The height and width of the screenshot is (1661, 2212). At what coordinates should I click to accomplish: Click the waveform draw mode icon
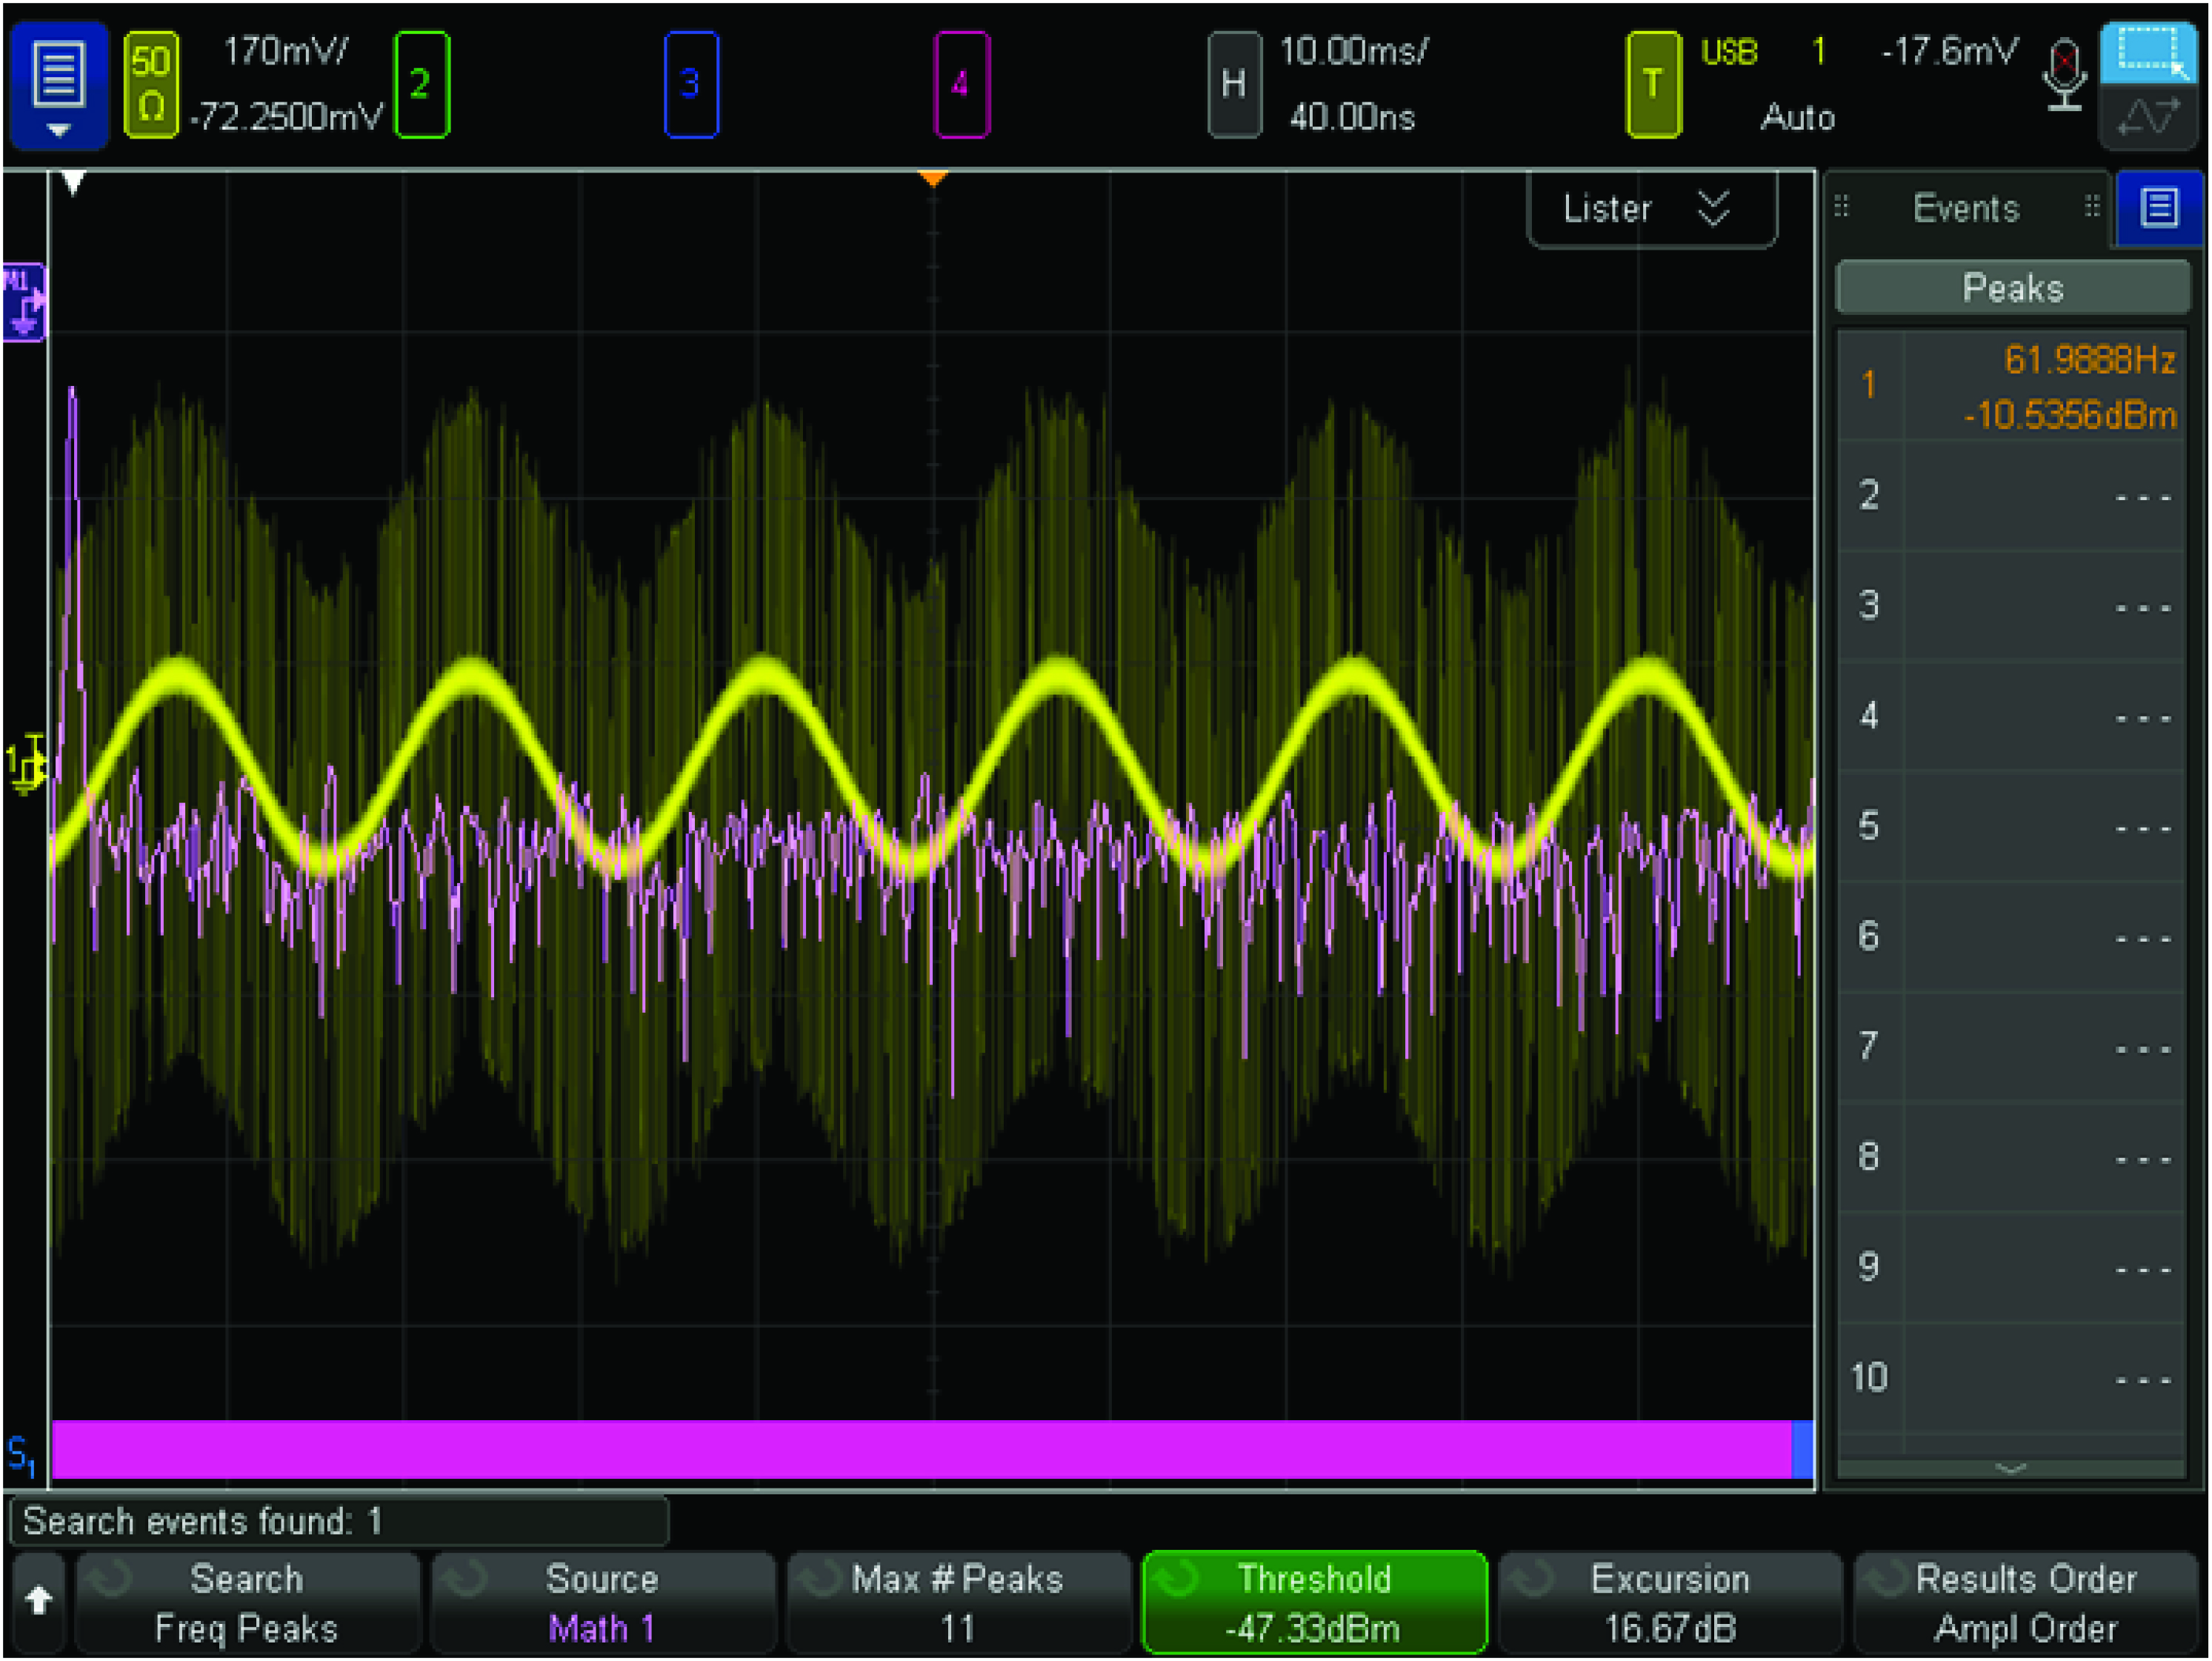point(2149,118)
